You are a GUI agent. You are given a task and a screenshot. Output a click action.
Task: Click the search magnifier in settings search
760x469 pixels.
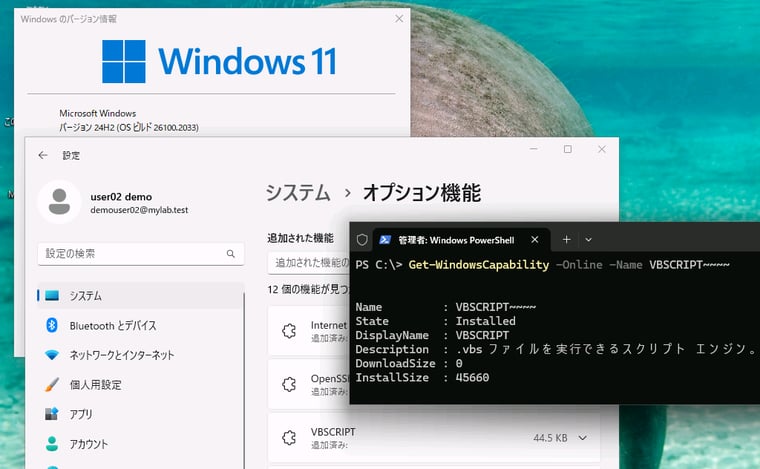click(x=231, y=253)
